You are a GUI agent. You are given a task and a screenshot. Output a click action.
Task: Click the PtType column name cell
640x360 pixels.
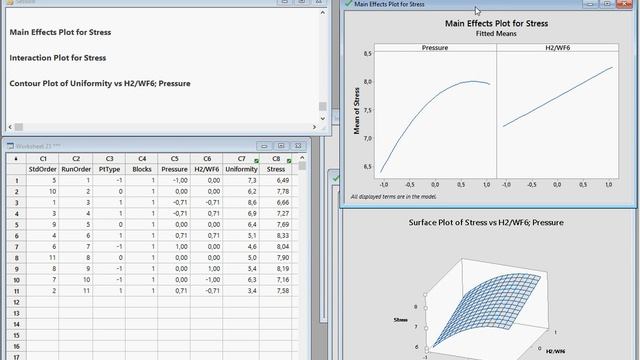point(109,169)
